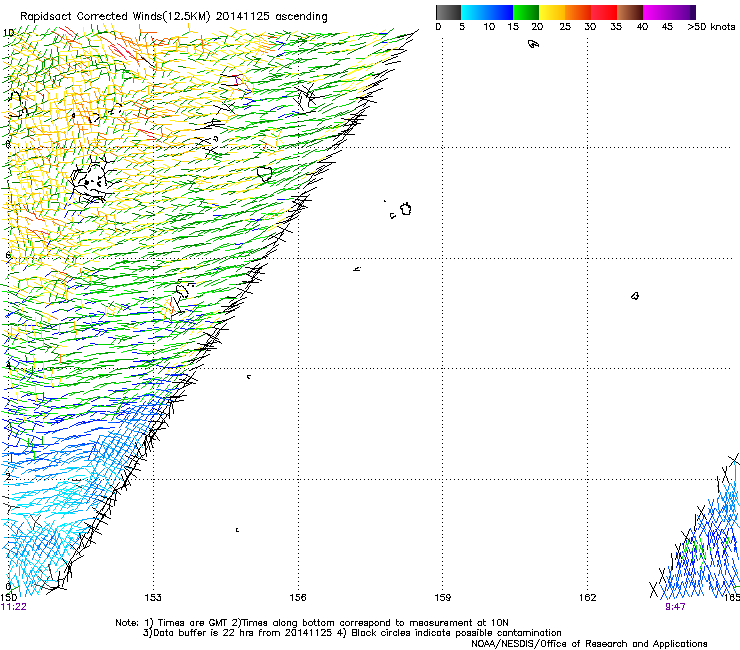Select the orange segment of the color bar
The width and height of the screenshot is (740, 650).
tap(578, 12)
